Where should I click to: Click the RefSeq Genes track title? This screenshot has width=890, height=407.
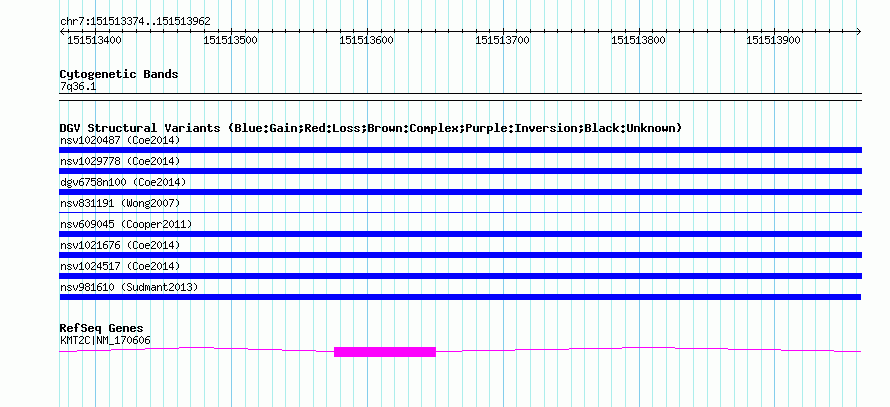click(x=102, y=328)
